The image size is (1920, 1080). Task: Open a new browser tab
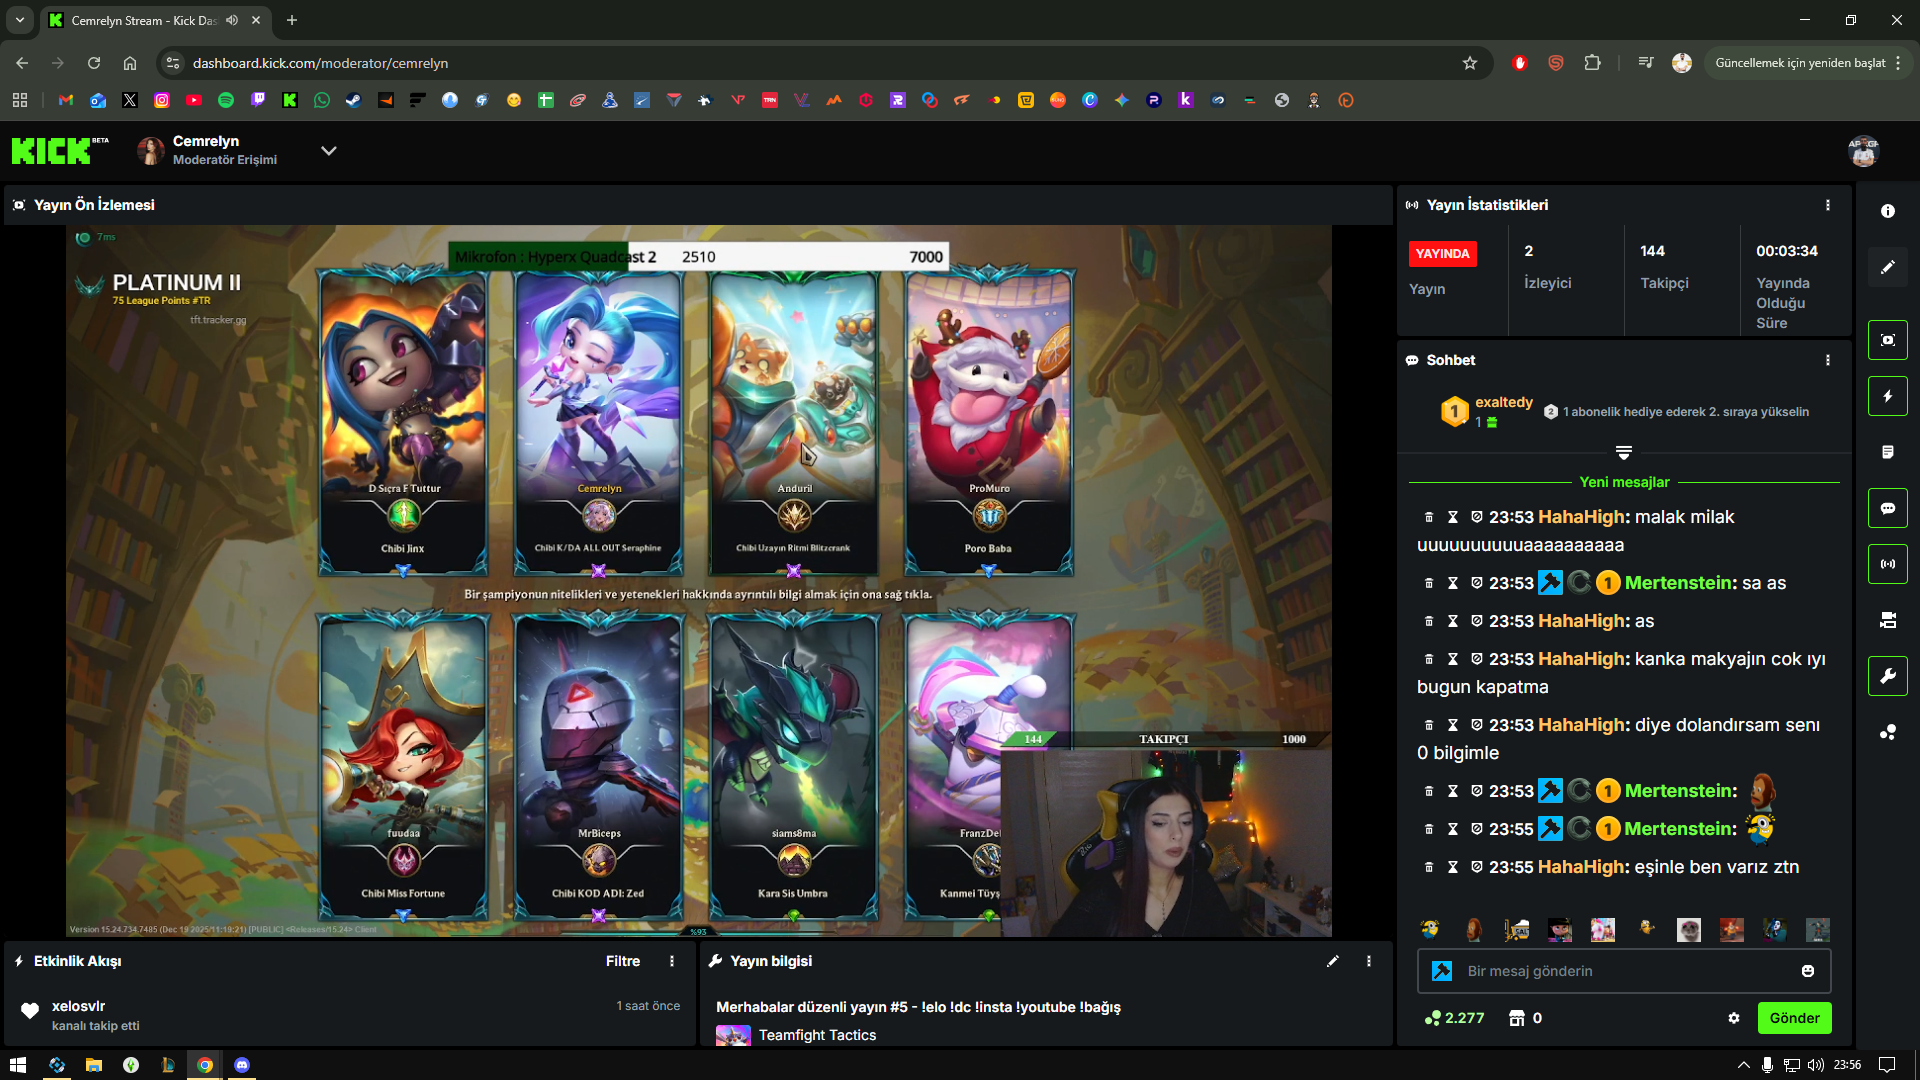[292, 20]
